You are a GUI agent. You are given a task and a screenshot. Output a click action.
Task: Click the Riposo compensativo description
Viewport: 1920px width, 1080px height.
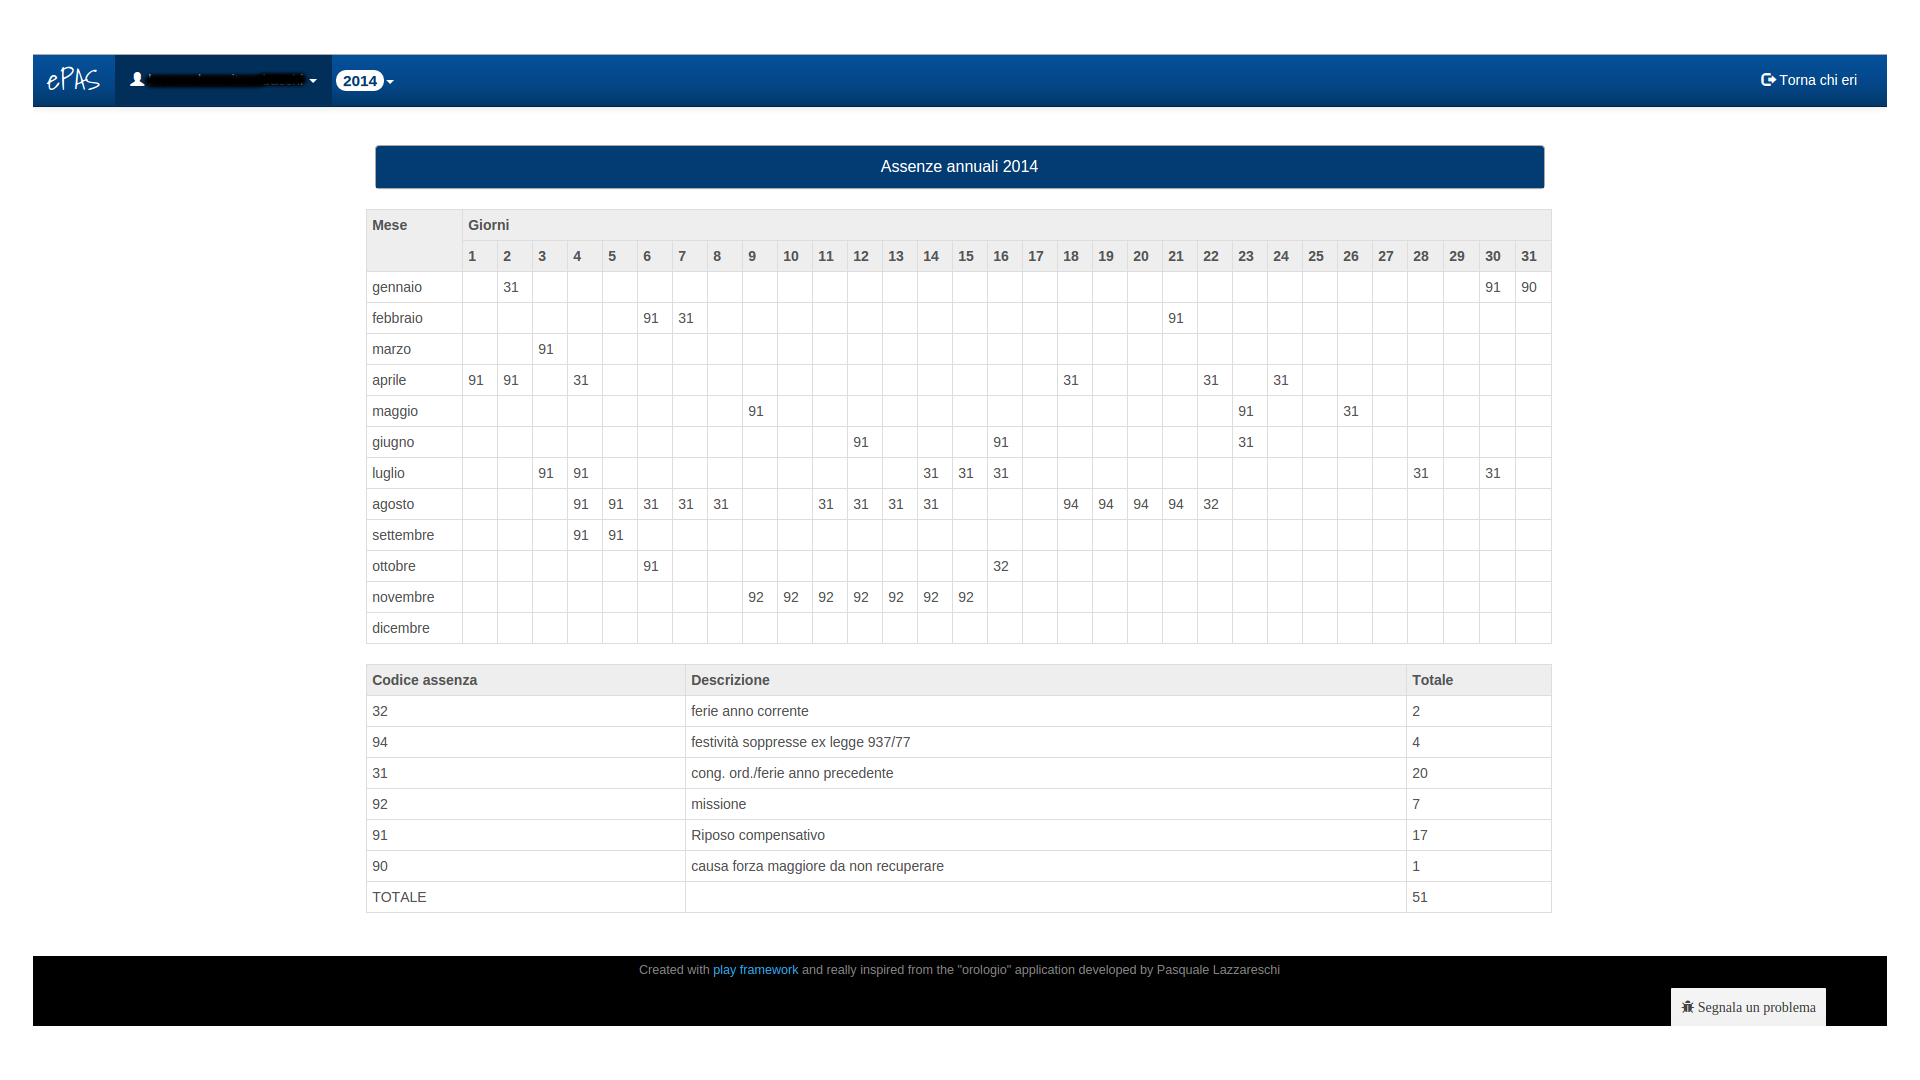[x=757, y=835]
